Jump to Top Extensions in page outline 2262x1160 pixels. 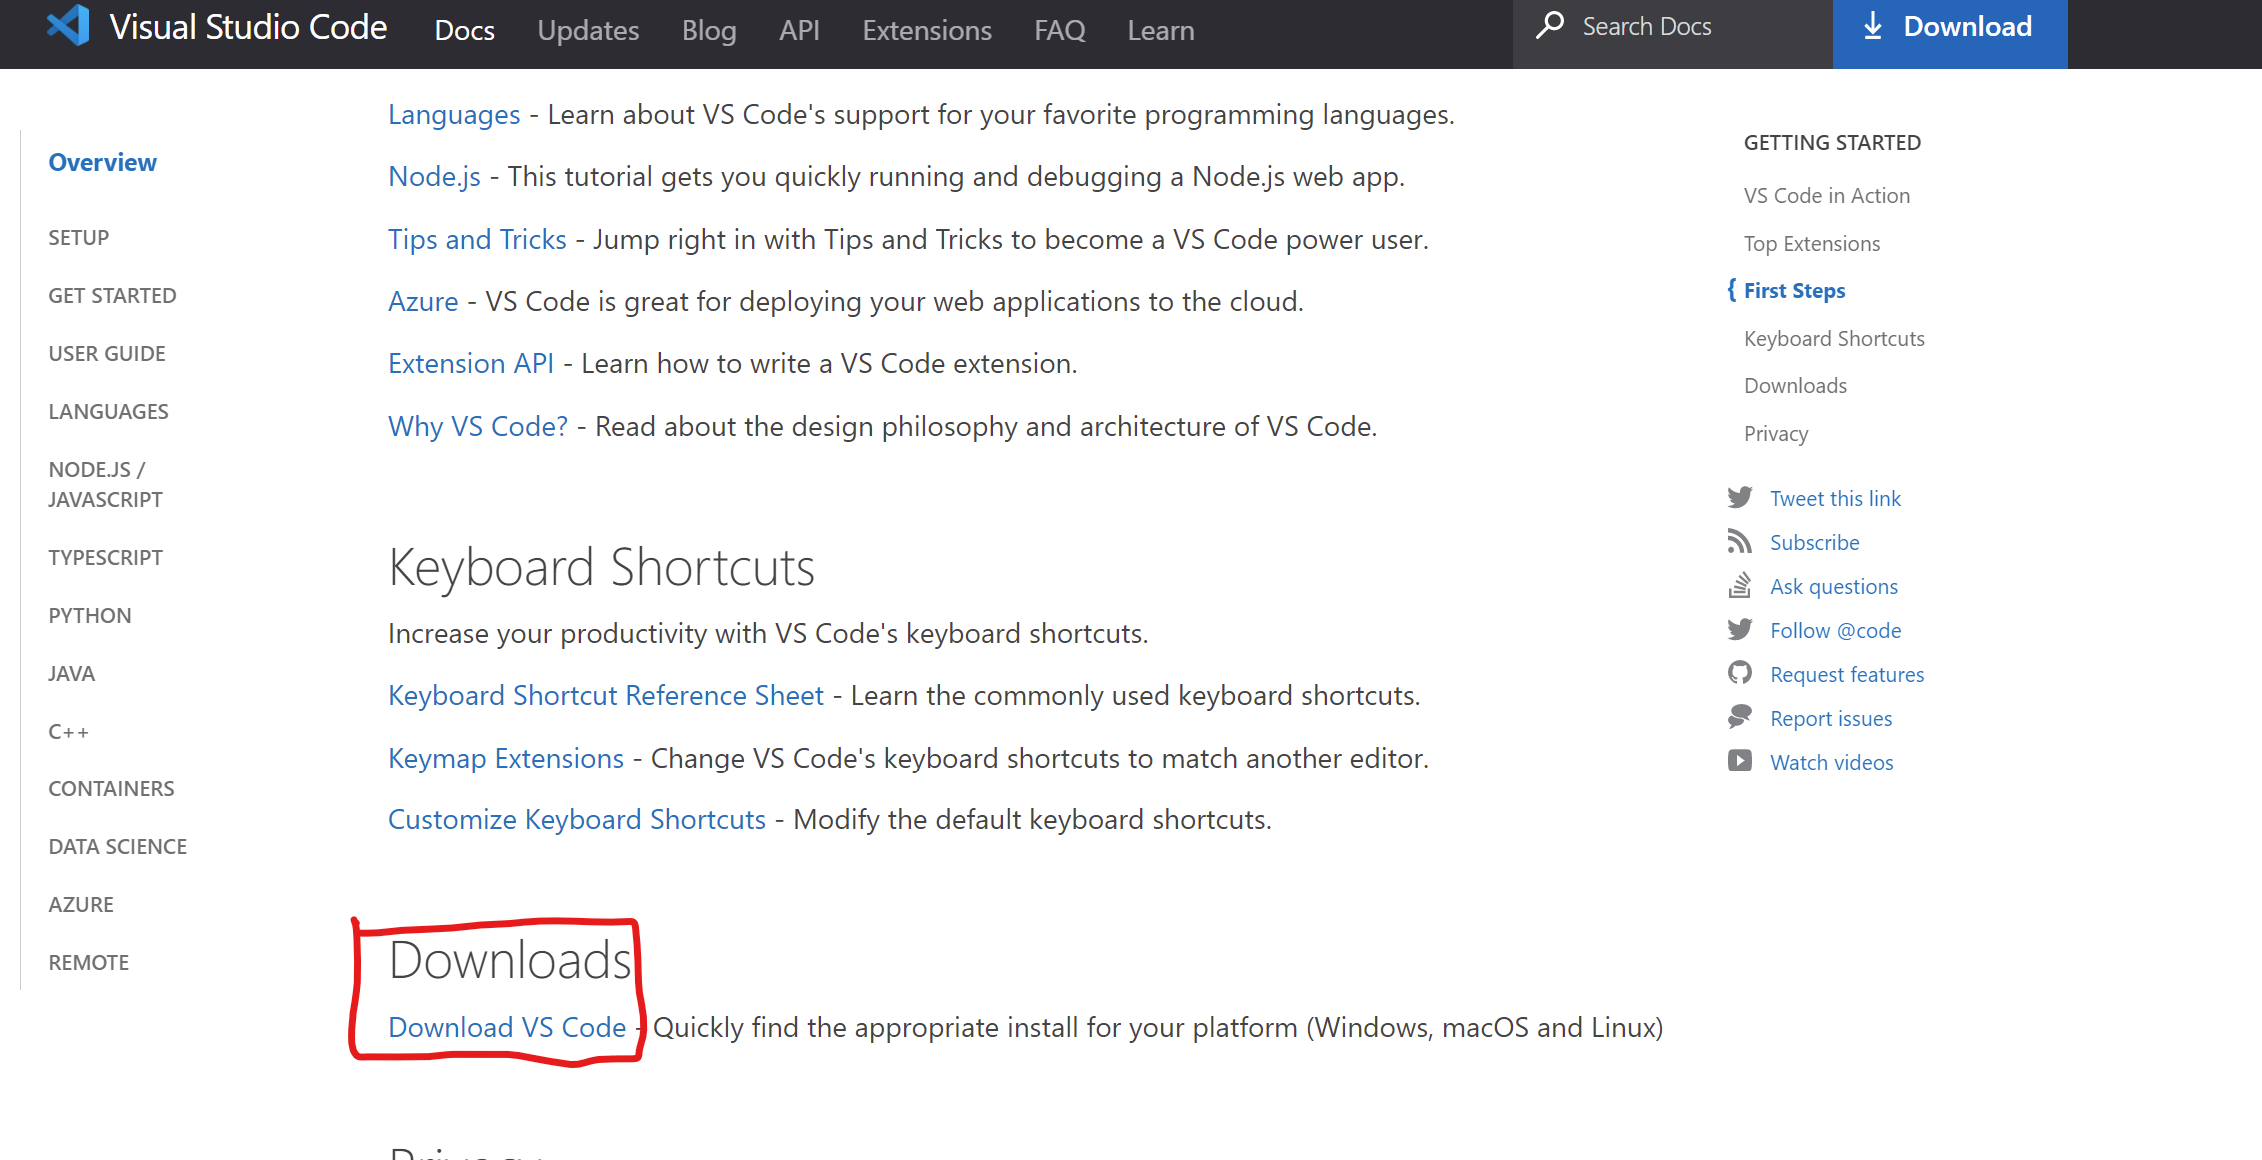tap(1812, 244)
